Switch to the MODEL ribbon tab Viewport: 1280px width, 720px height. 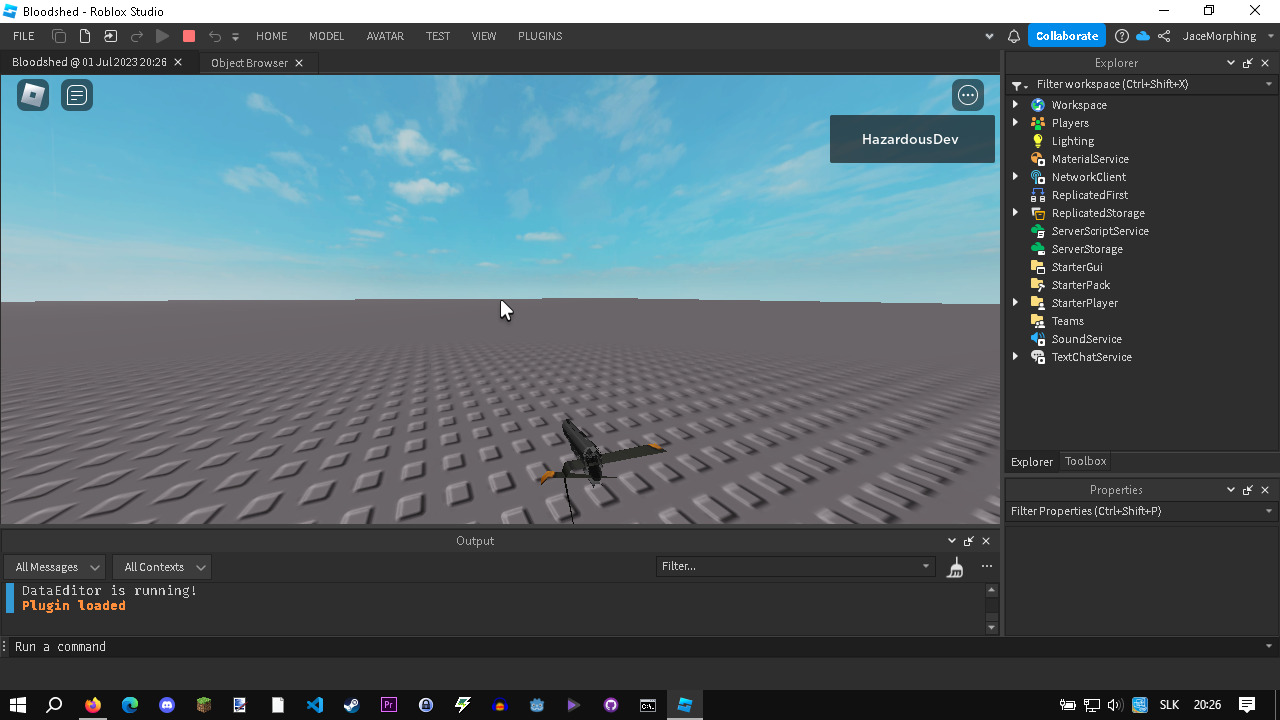tap(326, 36)
